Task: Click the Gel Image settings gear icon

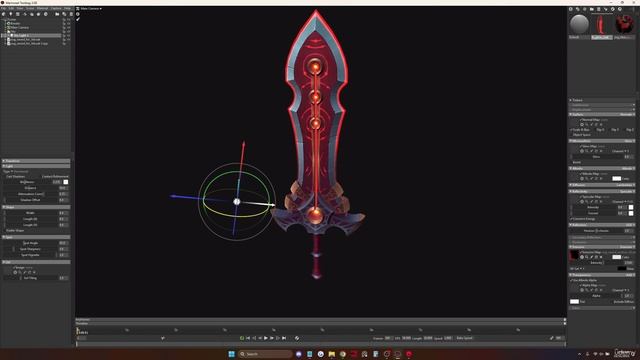Action: click(x=15, y=272)
